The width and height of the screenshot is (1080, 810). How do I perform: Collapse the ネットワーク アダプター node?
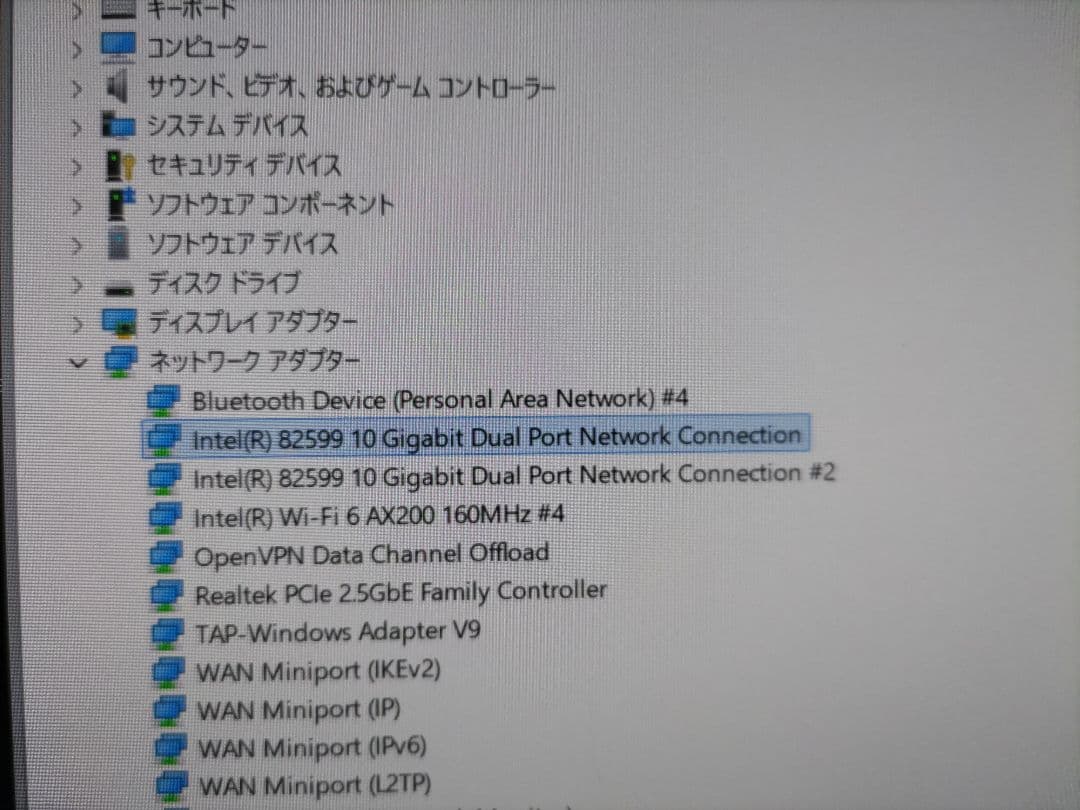click(79, 362)
